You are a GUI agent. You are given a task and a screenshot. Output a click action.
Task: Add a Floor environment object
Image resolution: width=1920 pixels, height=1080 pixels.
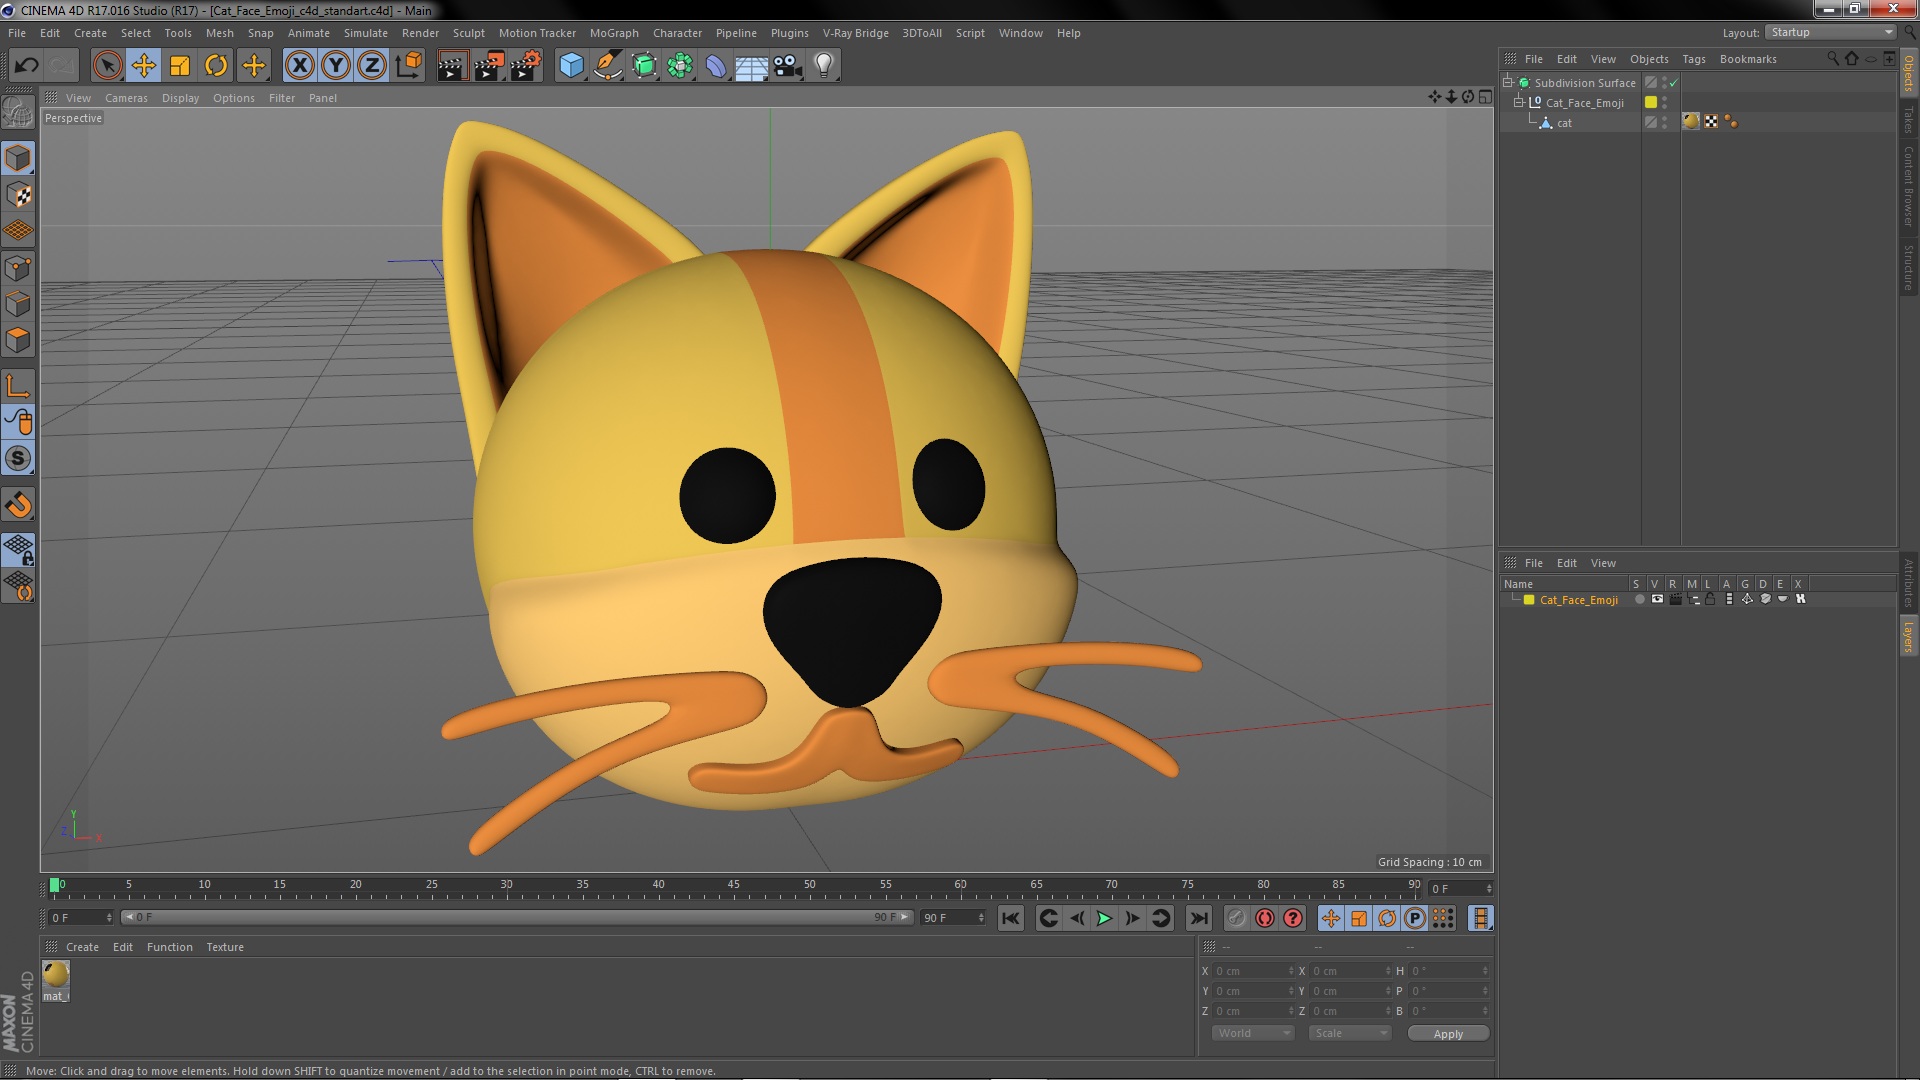752,66
